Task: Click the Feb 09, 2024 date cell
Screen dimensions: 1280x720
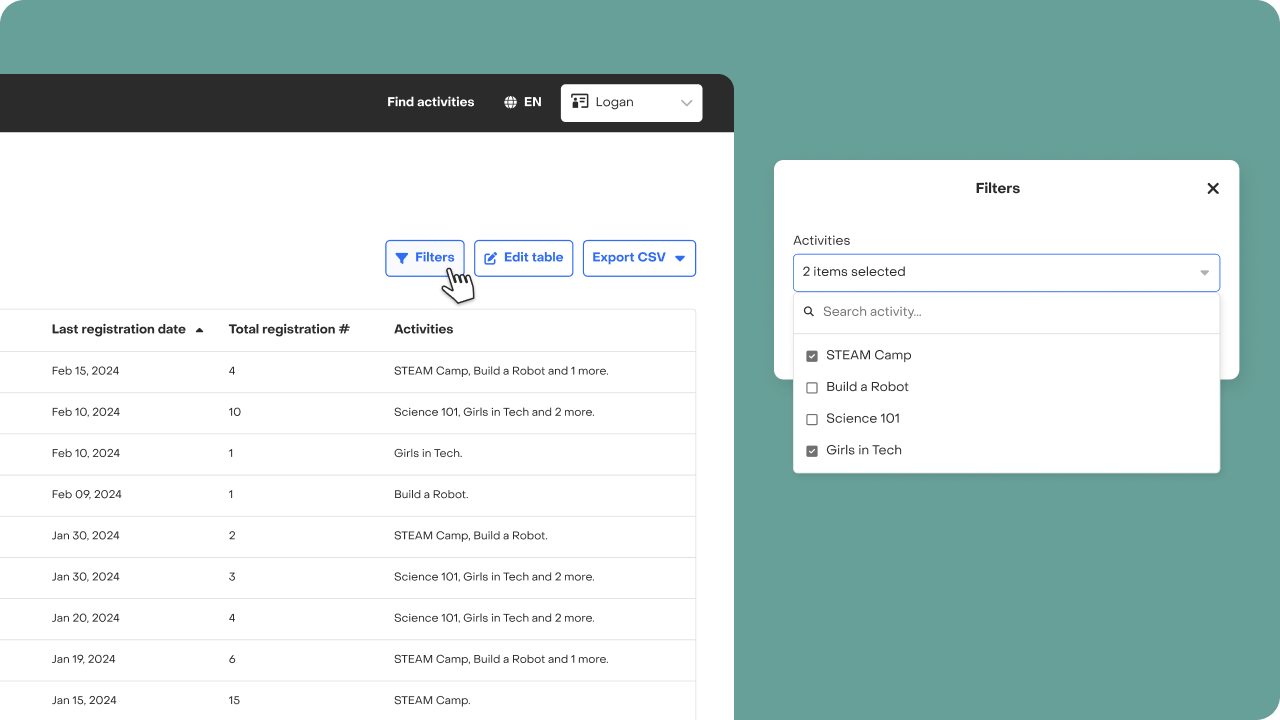Action: tap(87, 495)
